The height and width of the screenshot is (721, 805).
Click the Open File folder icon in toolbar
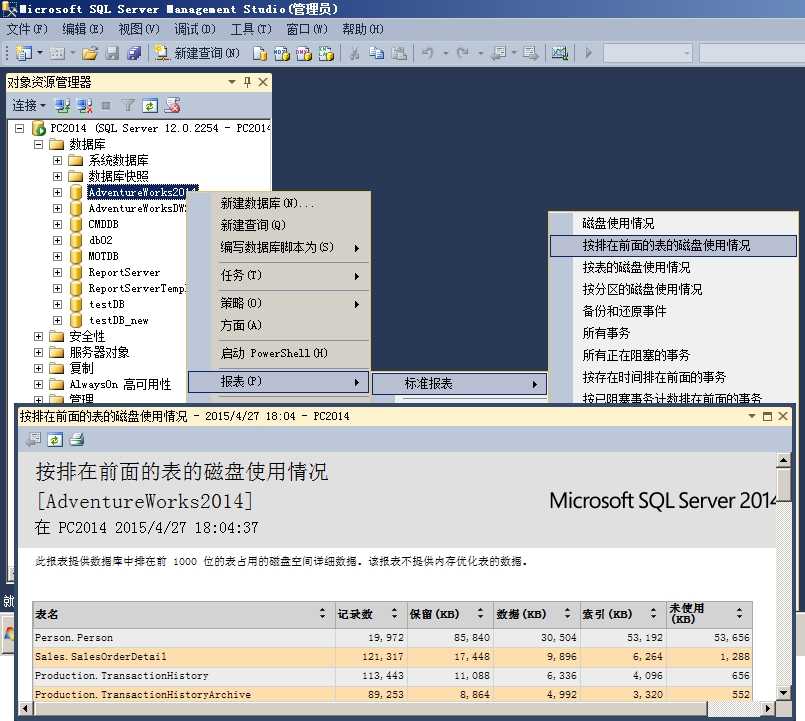coord(90,53)
